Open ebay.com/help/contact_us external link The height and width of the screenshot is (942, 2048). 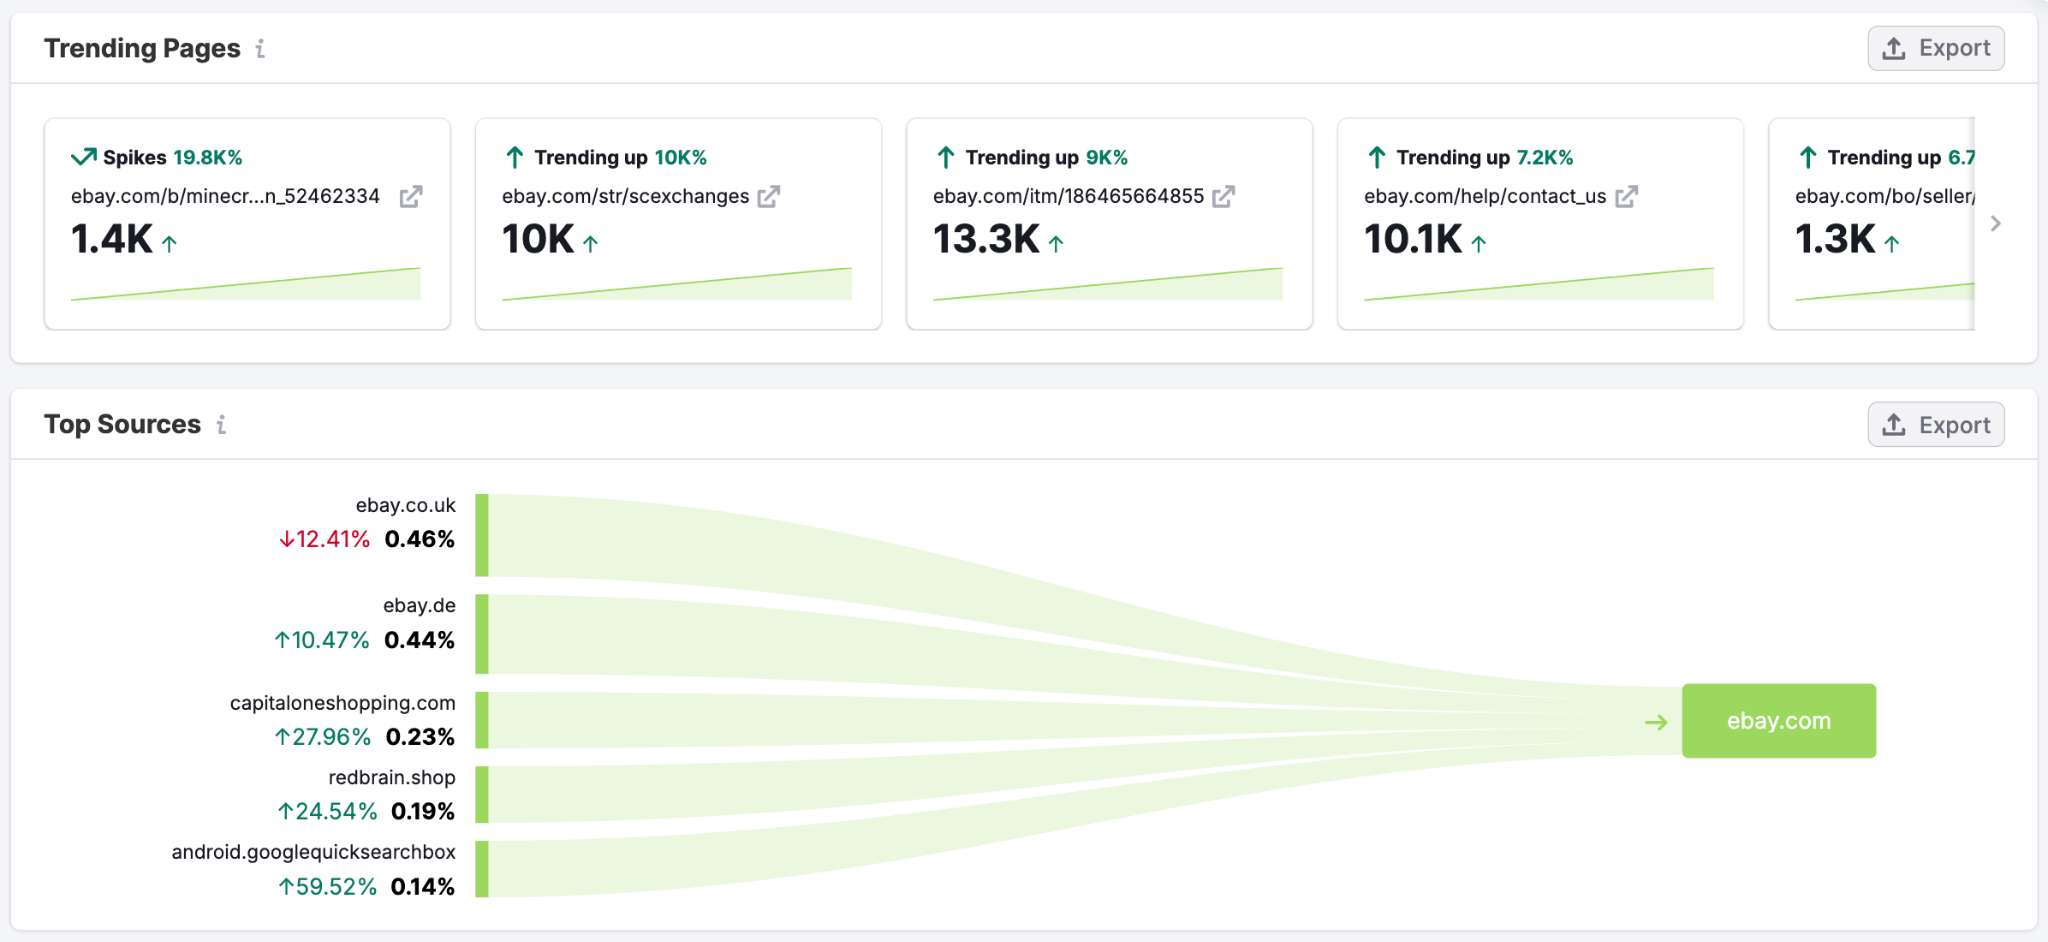click(x=1628, y=196)
